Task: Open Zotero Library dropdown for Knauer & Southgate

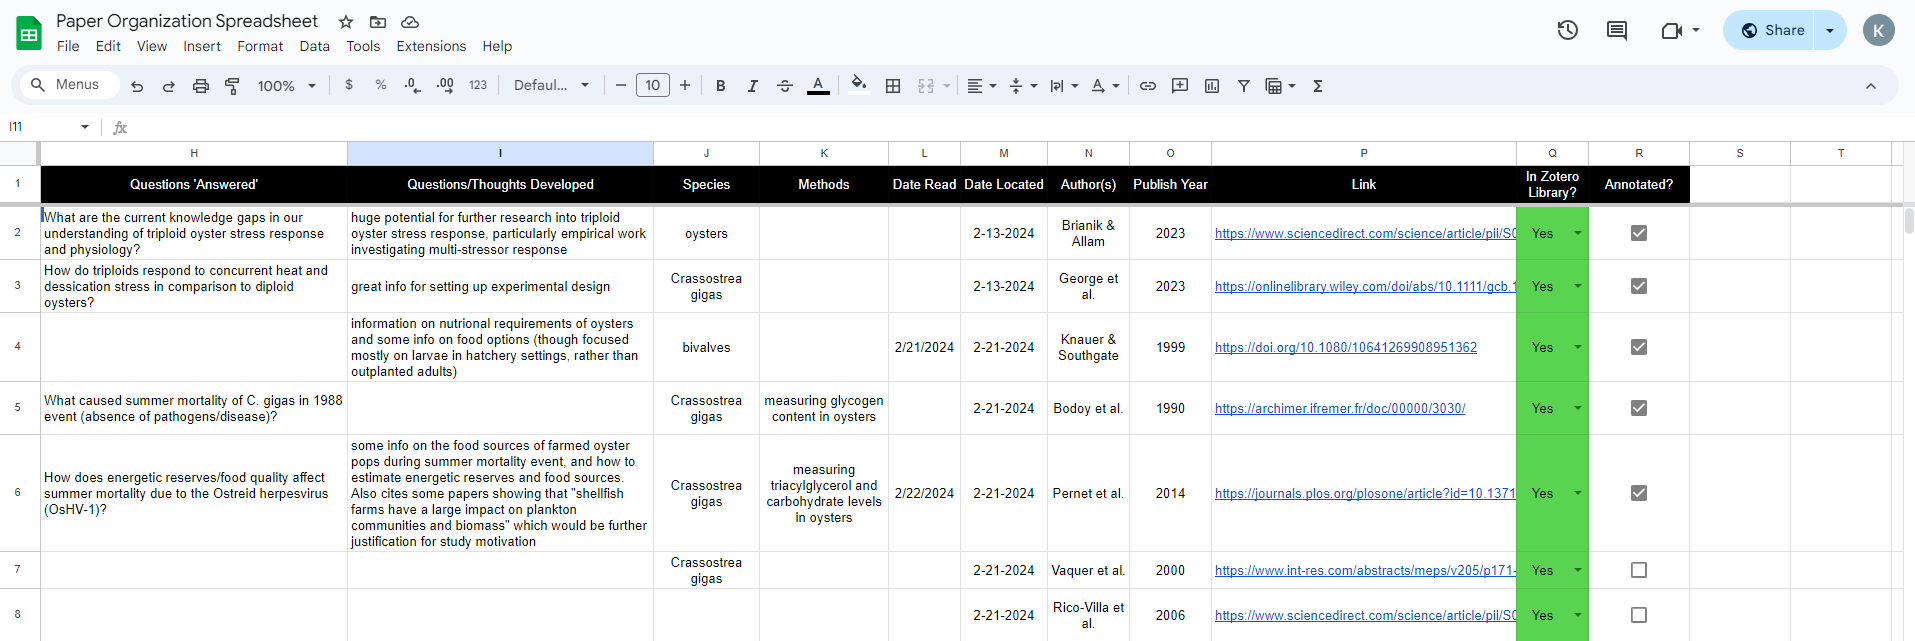Action: (x=1578, y=347)
